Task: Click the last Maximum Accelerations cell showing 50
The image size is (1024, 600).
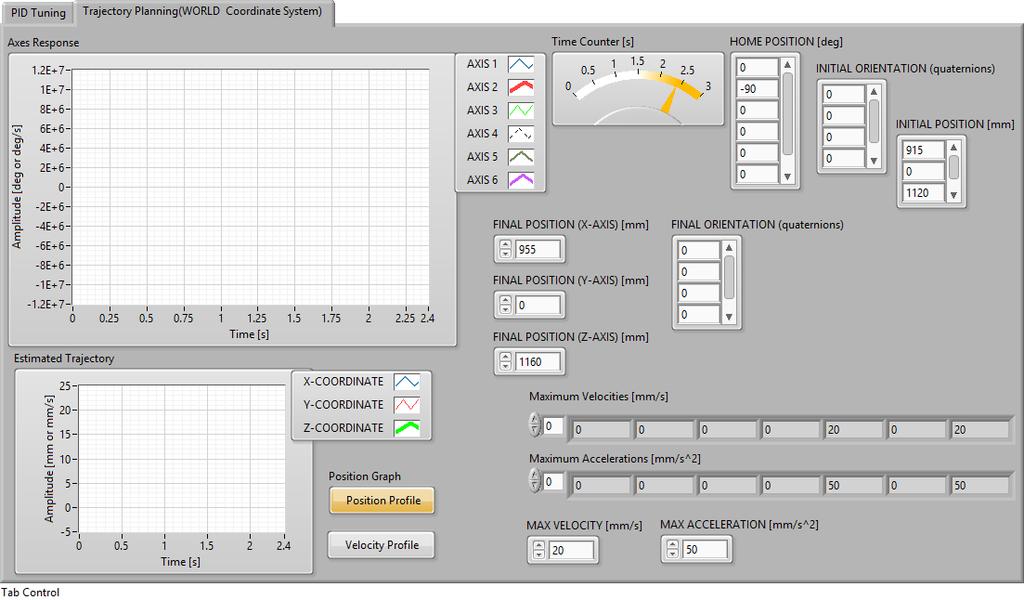Action: tap(980, 485)
